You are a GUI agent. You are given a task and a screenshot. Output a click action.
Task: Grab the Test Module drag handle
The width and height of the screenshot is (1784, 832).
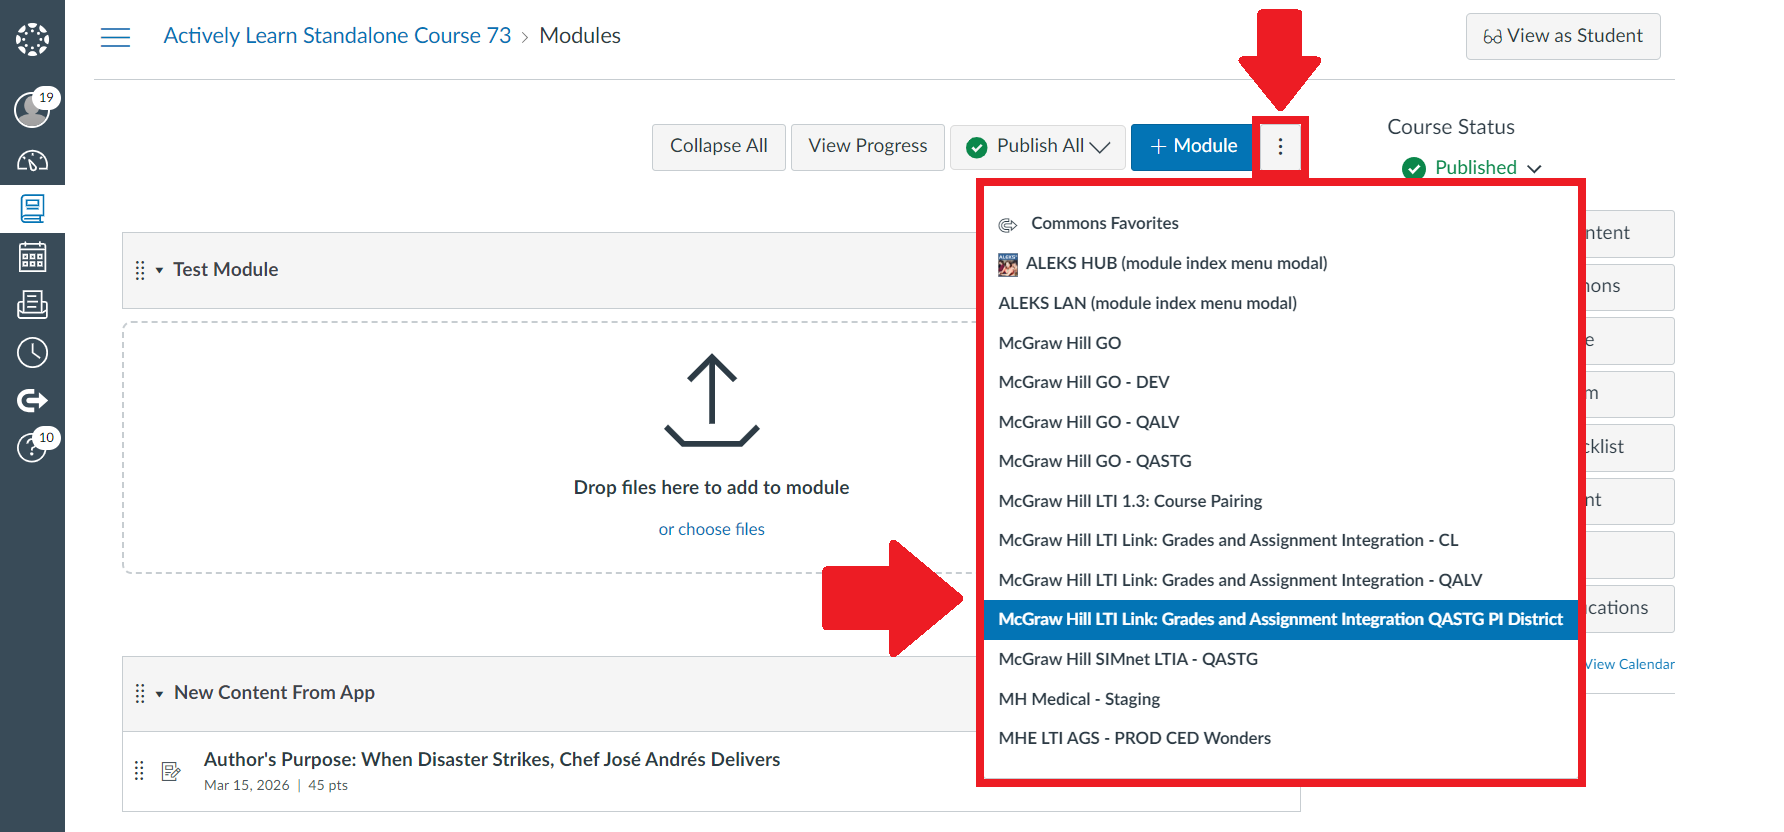tap(140, 270)
